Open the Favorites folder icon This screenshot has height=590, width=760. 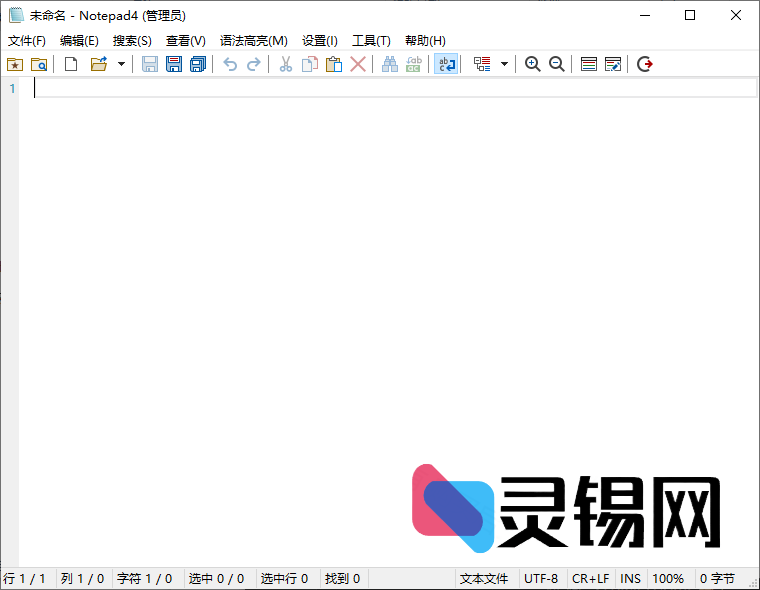15,64
